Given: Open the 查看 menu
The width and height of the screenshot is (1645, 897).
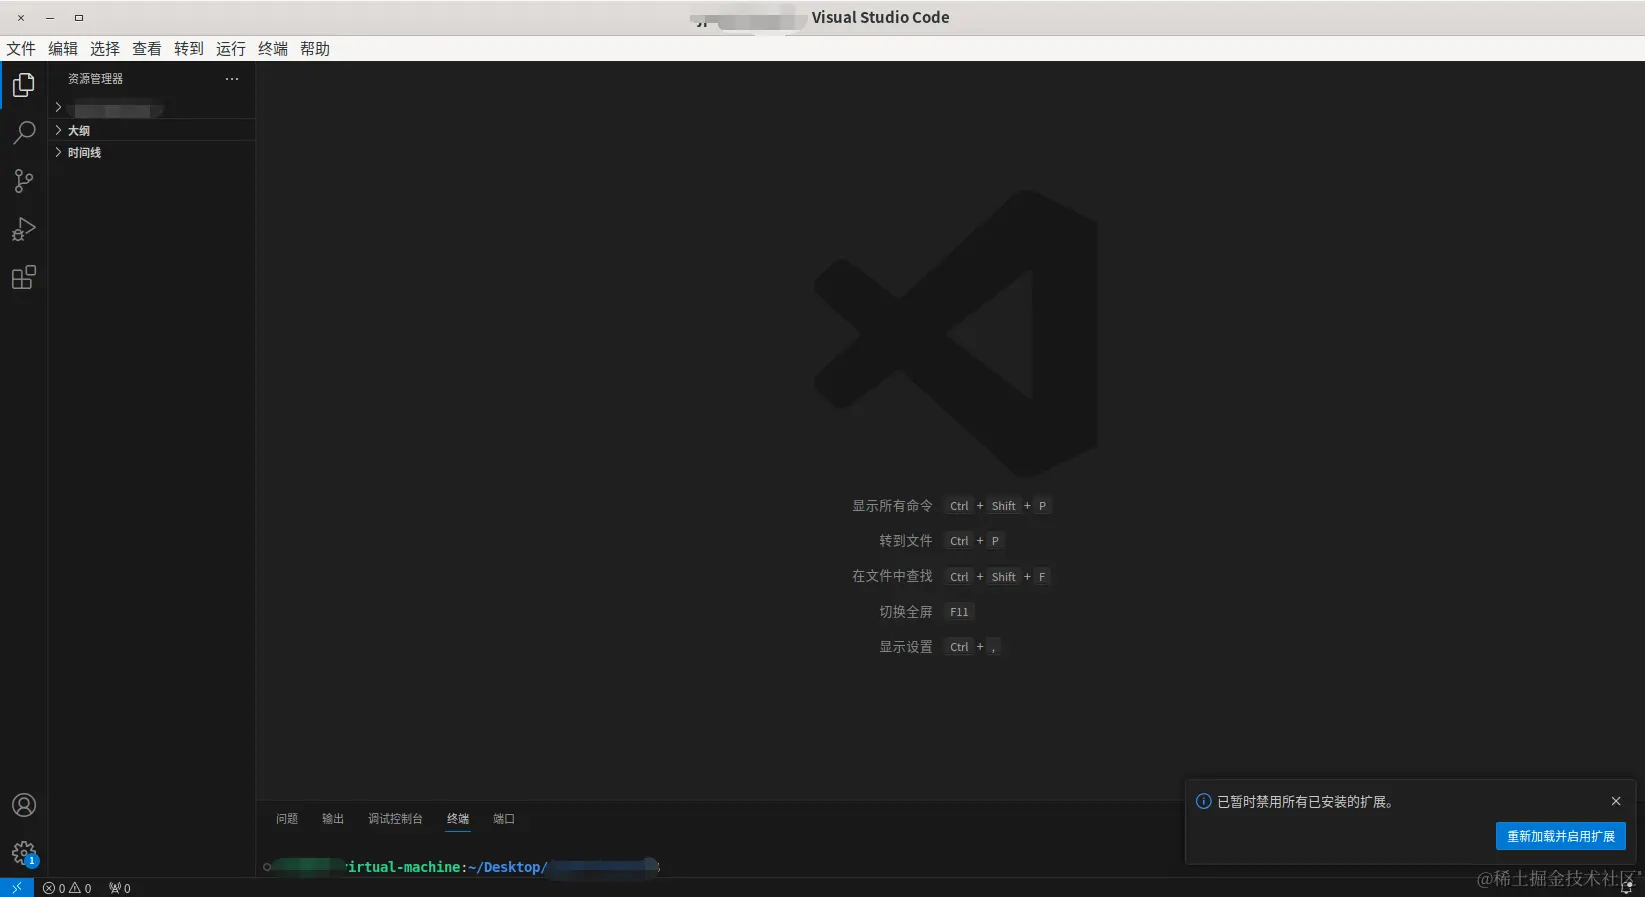Looking at the screenshot, I should [147, 49].
